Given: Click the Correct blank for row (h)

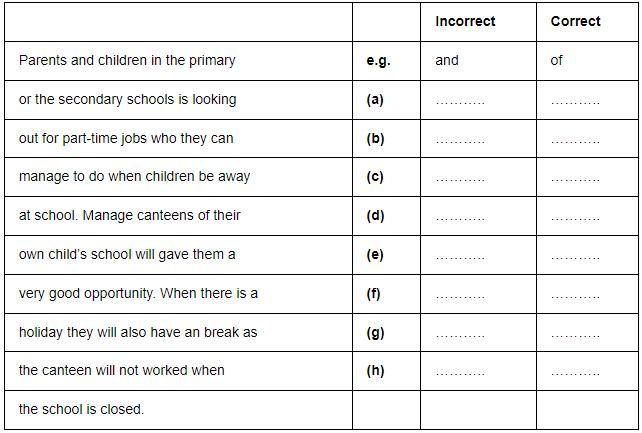Looking at the screenshot, I should click(x=575, y=372).
